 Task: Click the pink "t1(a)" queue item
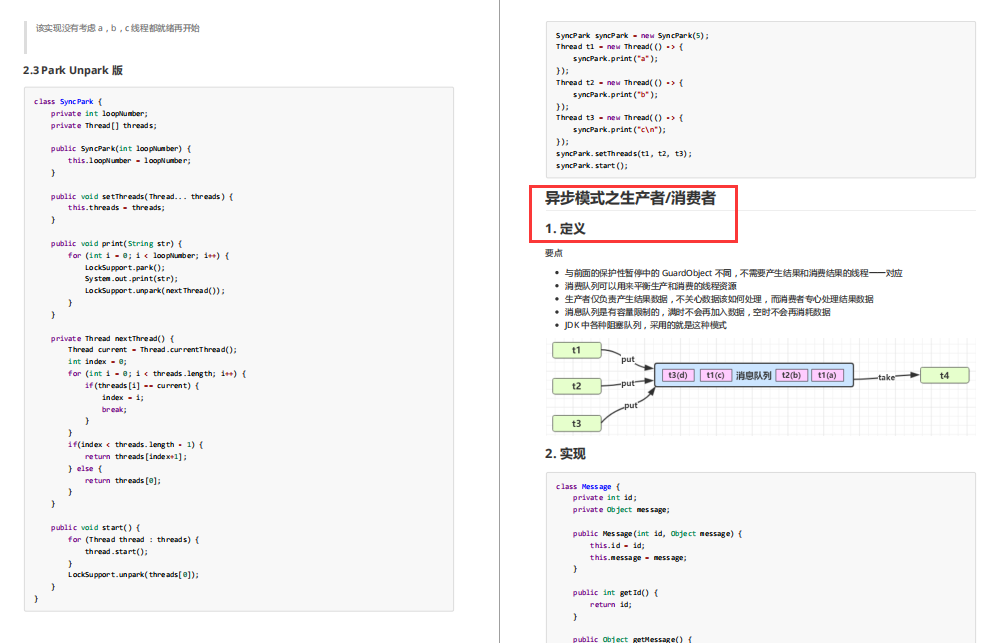coord(827,375)
